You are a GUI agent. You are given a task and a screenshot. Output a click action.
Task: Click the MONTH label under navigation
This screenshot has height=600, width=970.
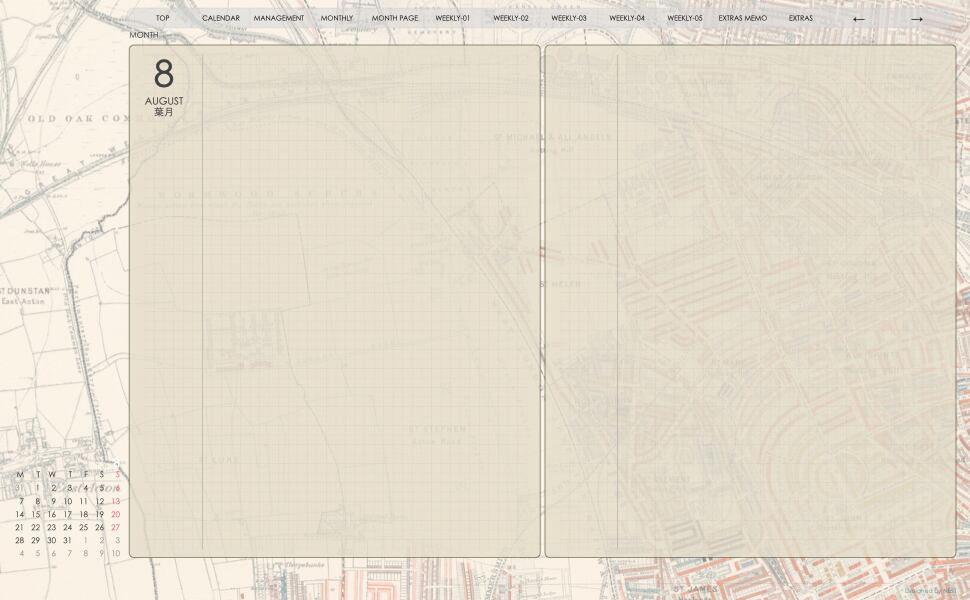tap(144, 35)
